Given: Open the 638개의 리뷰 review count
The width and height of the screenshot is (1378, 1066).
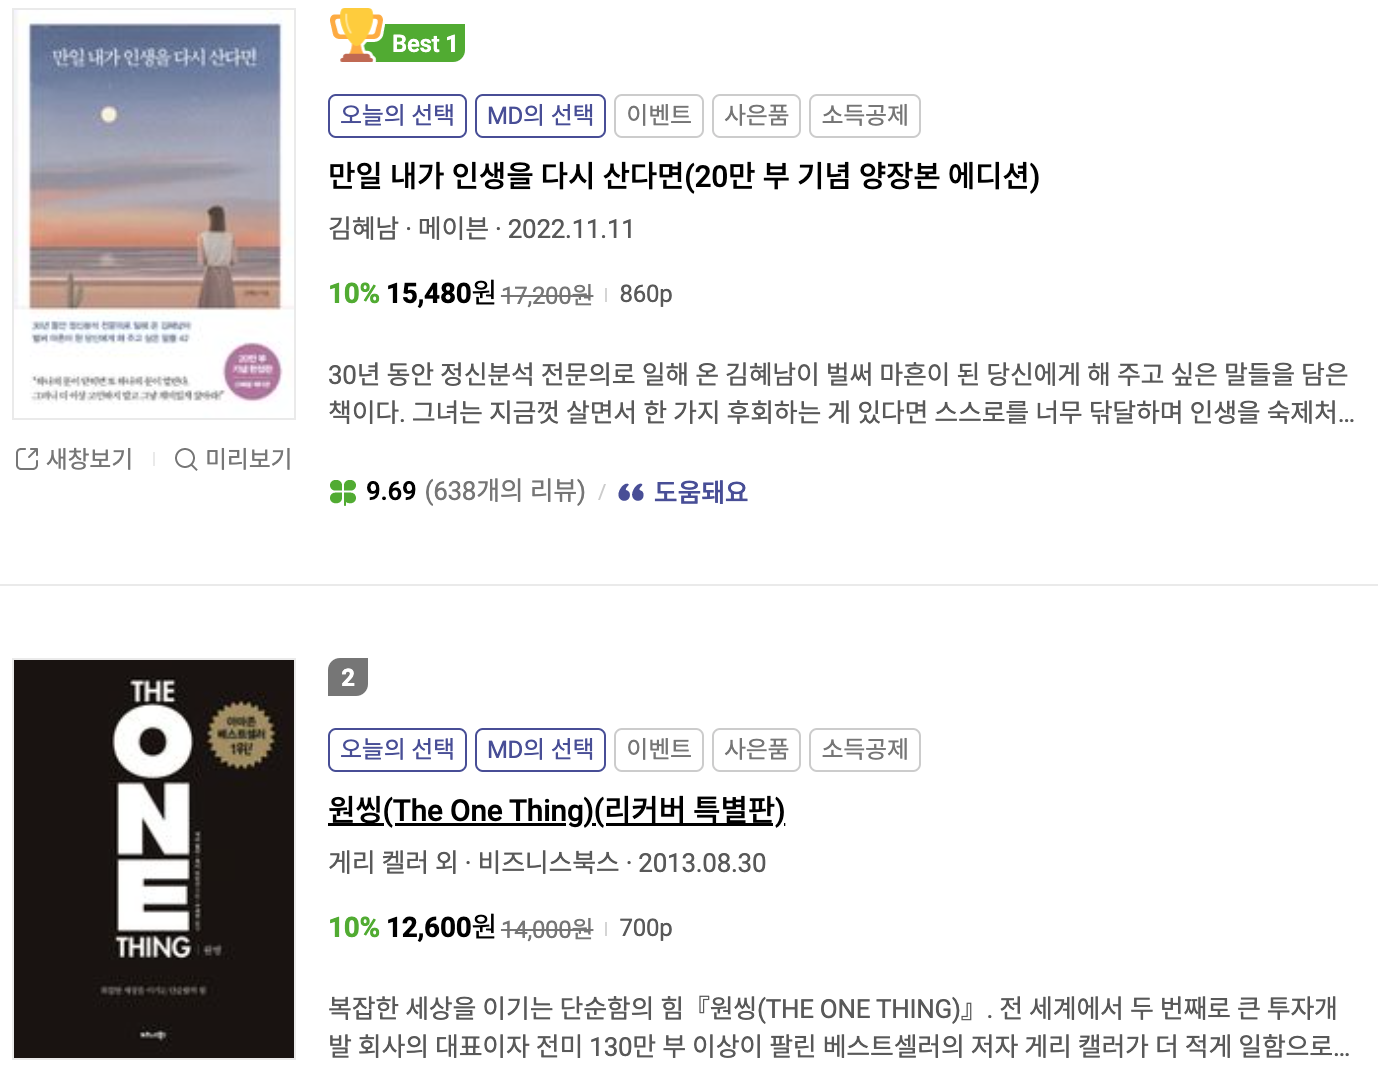Looking at the screenshot, I should coord(505,491).
